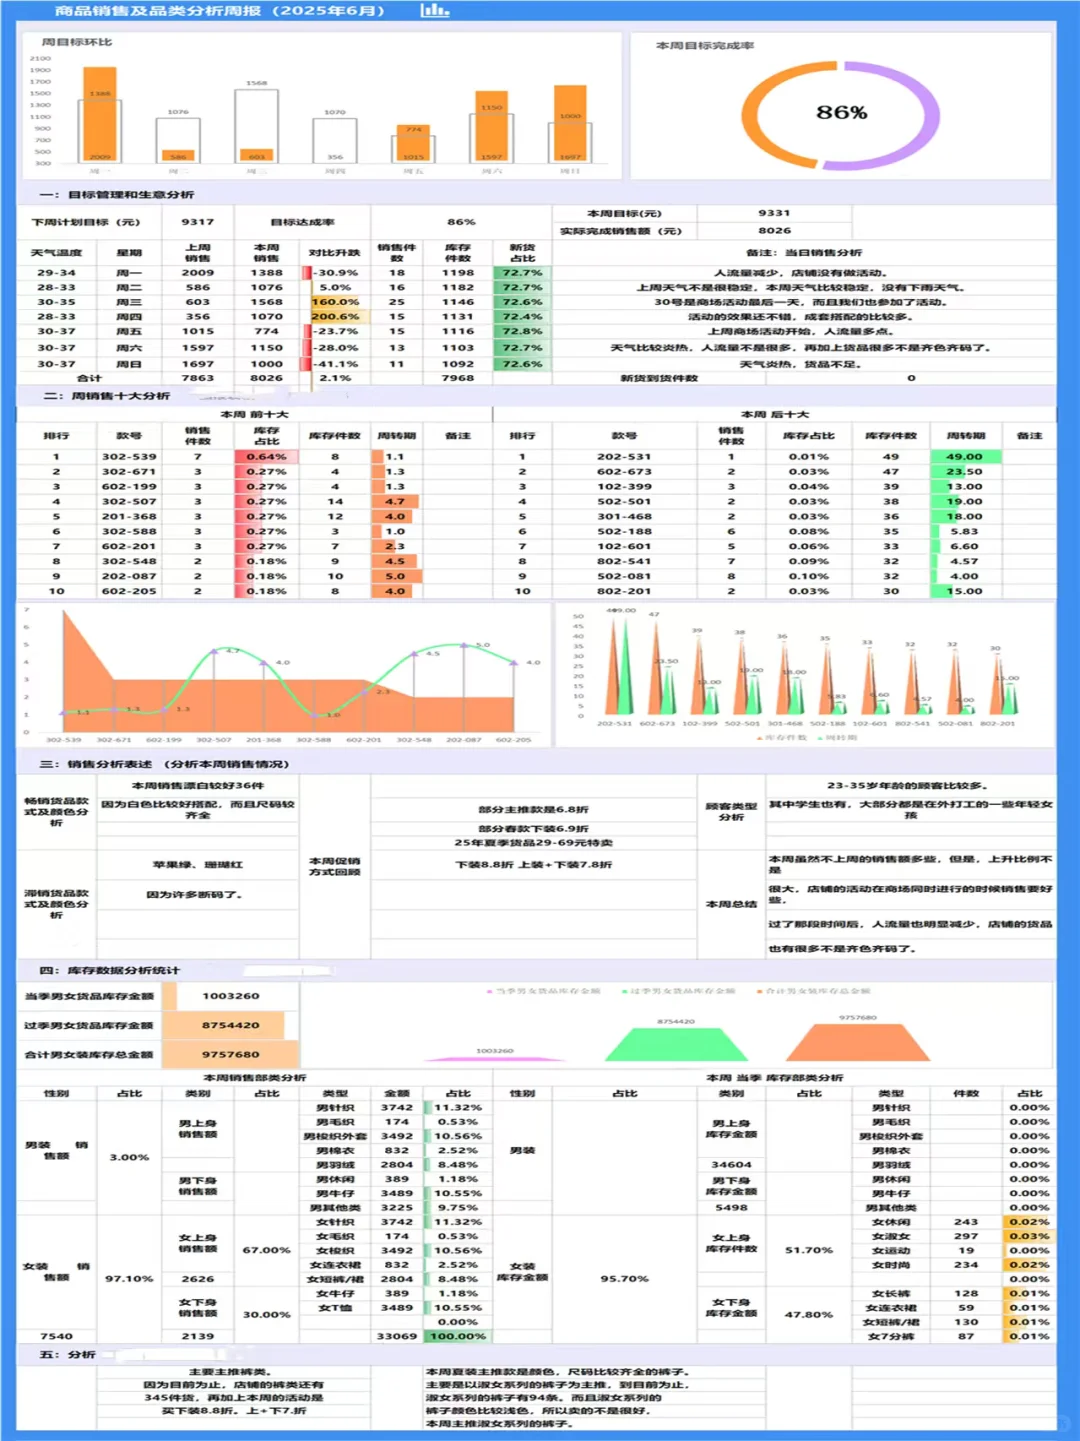Click the 本周目标完成率 chart title
The image size is (1080, 1441).
pyautogui.click(x=705, y=46)
